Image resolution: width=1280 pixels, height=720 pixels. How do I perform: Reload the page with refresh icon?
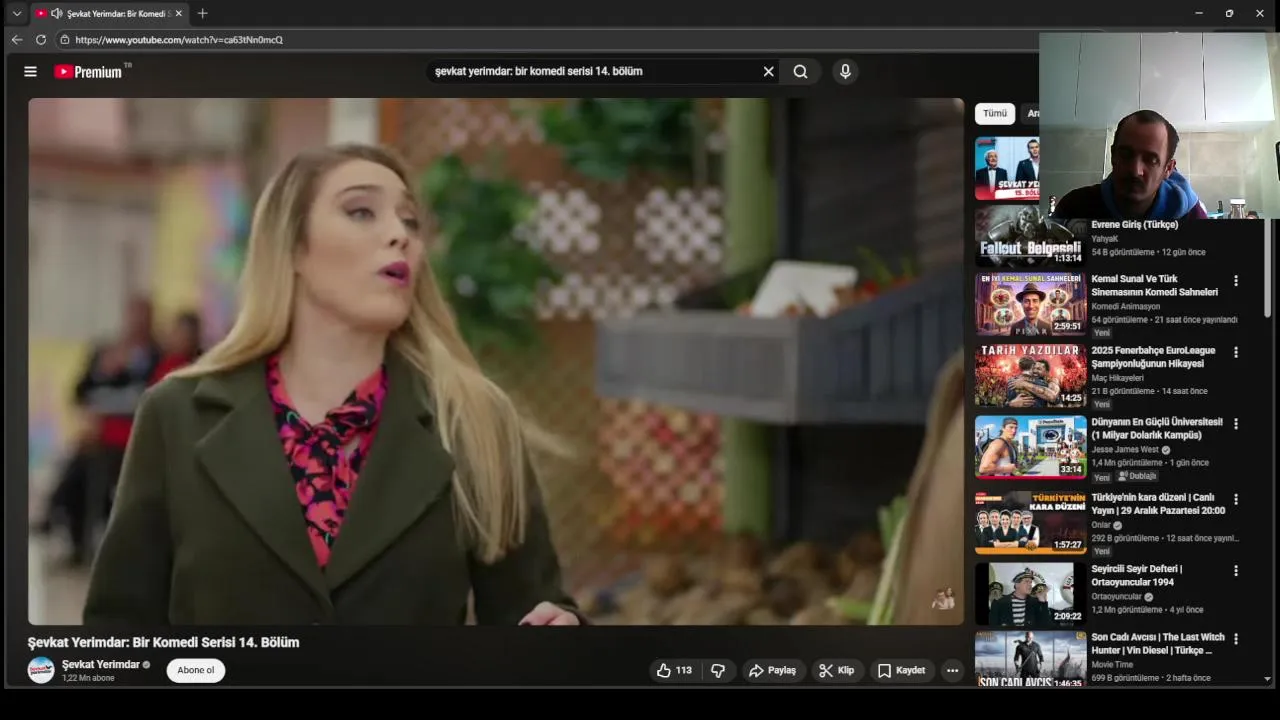point(41,40)
